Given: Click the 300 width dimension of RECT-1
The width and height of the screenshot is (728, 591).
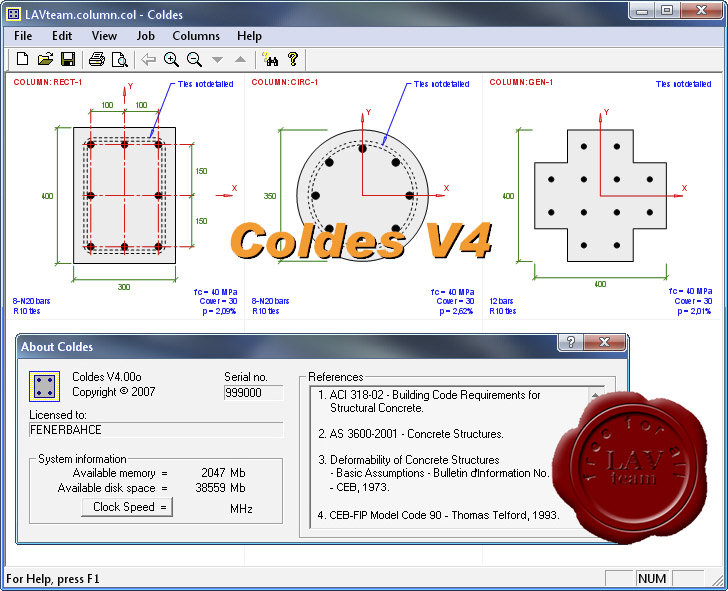Looking at the screenshot, I should [x=124, y=287].
